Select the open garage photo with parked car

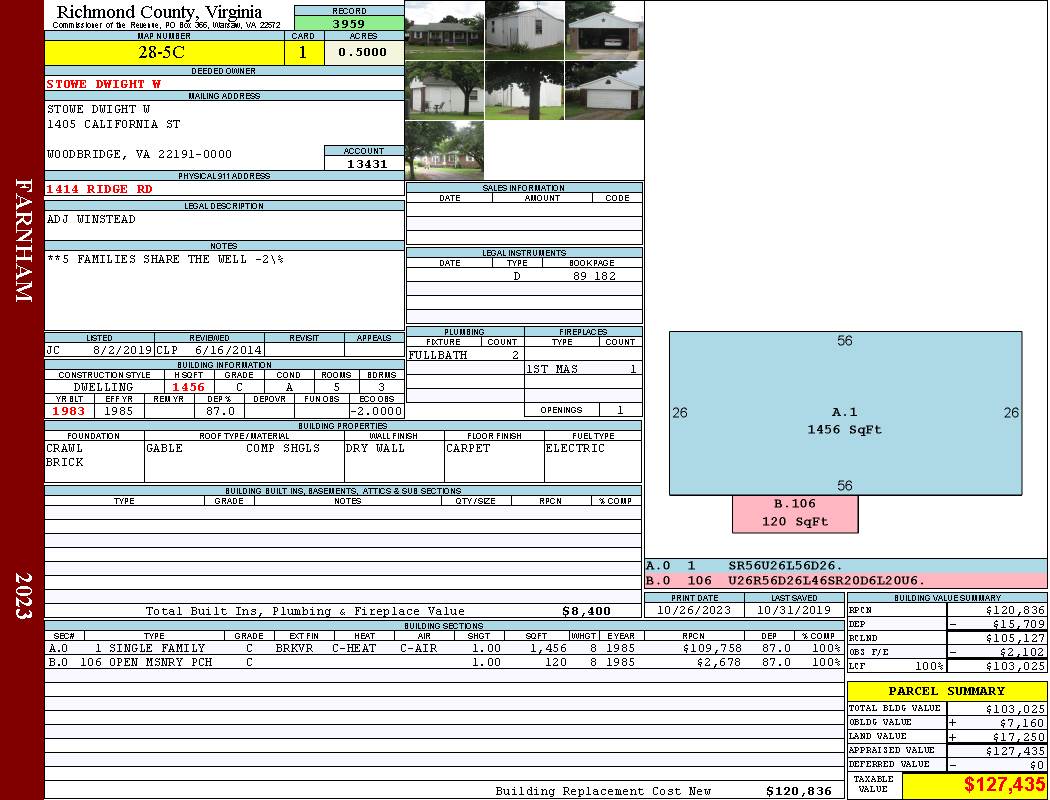point(603,30)
